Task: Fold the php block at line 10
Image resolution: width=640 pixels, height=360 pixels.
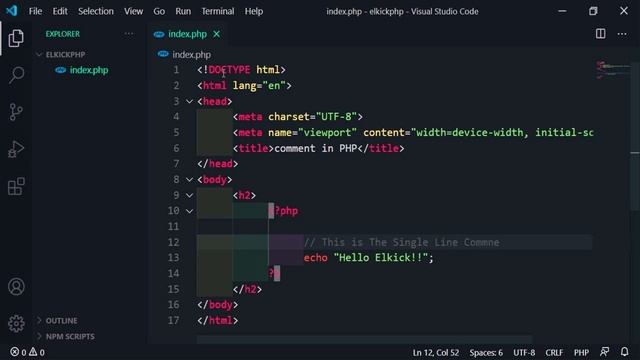Action: (x=189, y=211)
